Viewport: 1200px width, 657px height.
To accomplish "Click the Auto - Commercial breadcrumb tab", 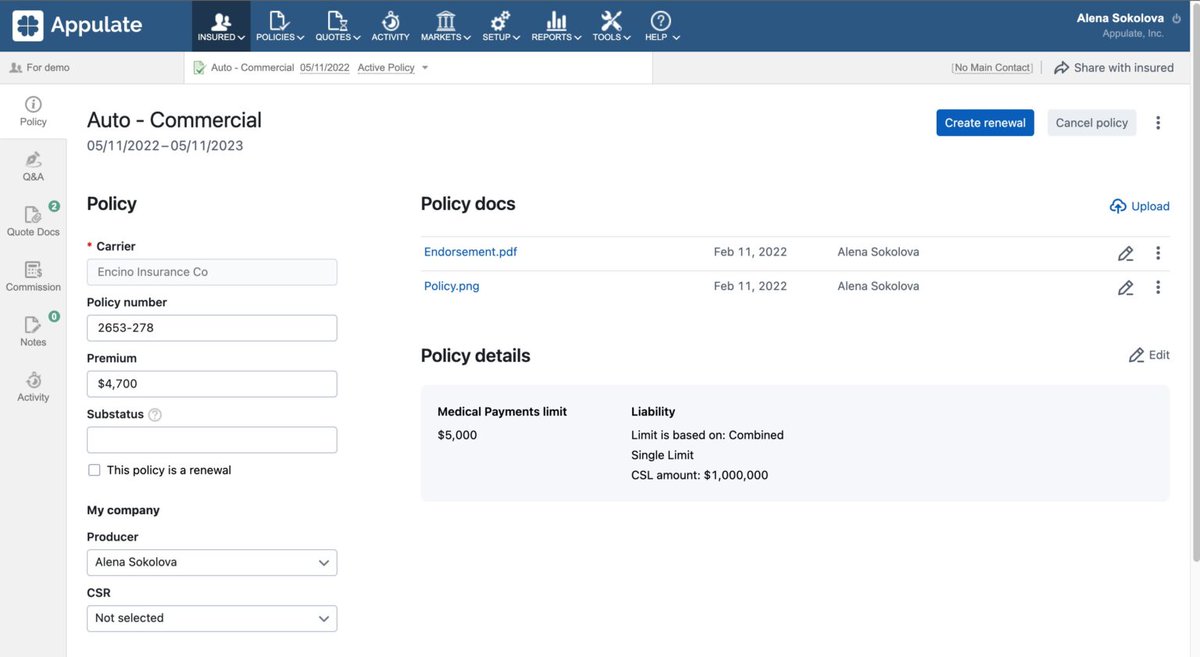I will coord(252,68).
